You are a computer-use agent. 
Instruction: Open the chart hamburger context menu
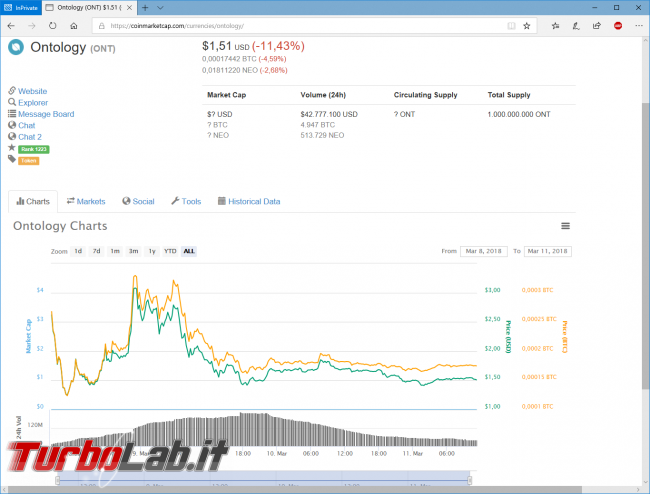pyautogui.click(x=565, y=226)
